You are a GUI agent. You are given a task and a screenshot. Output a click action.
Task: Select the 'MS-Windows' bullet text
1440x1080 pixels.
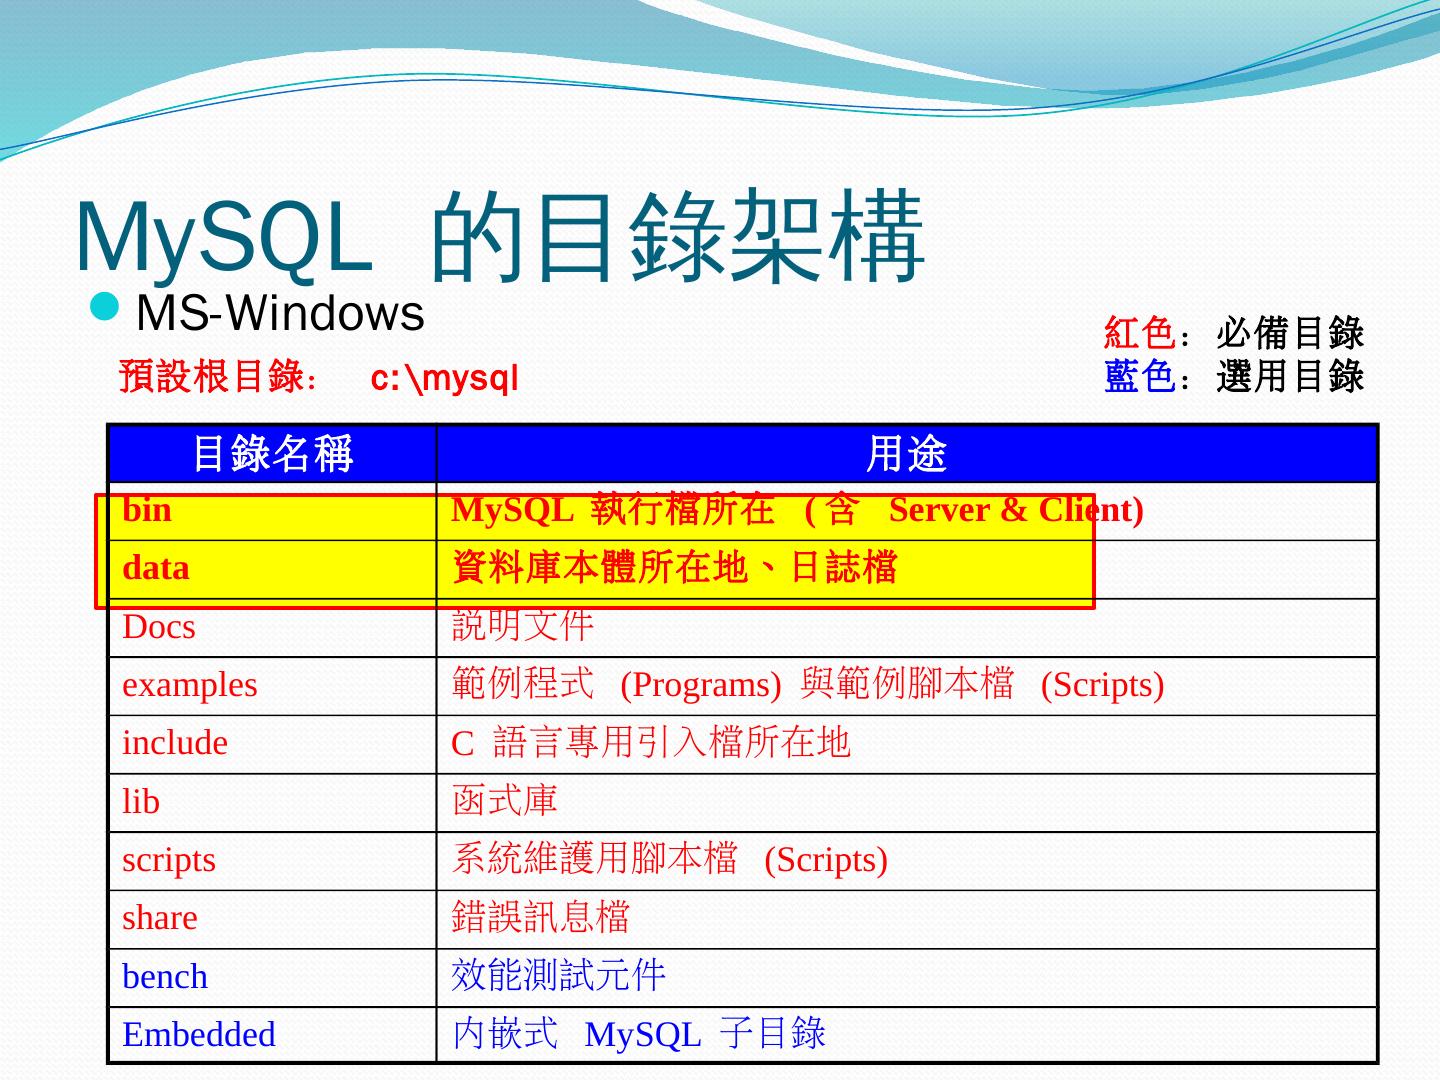pos(280,313)
